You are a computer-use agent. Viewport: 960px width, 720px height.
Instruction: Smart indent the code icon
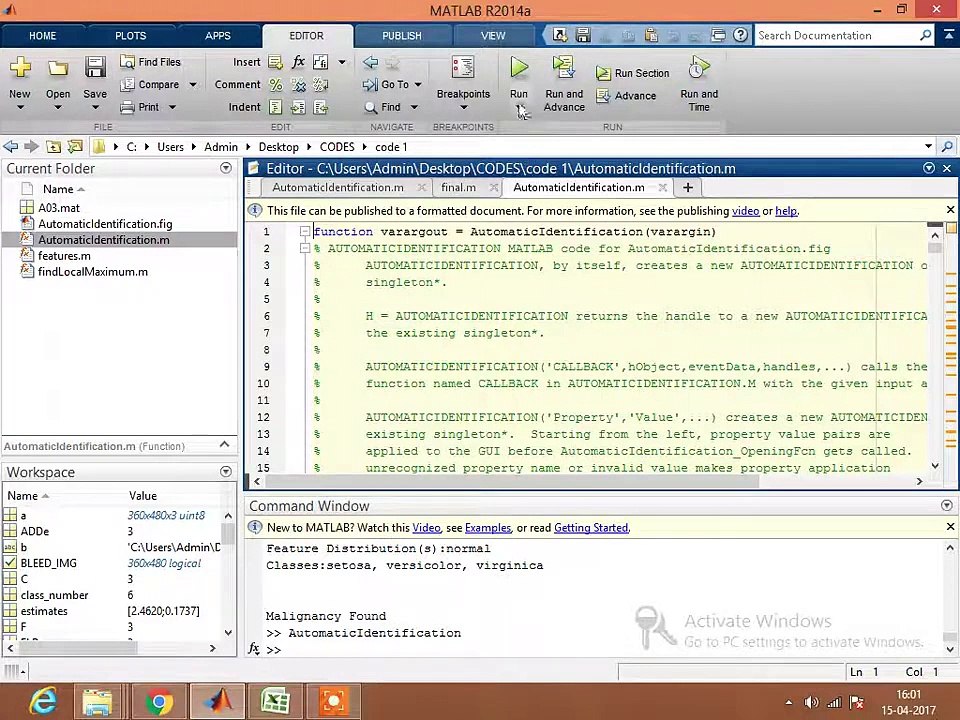click(276, 107)
